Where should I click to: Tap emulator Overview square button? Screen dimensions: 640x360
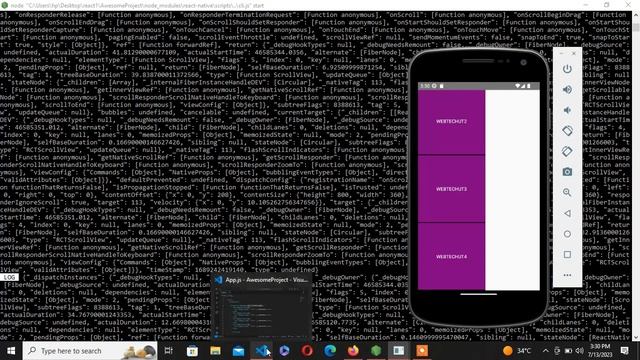click(x=567, y=254)
